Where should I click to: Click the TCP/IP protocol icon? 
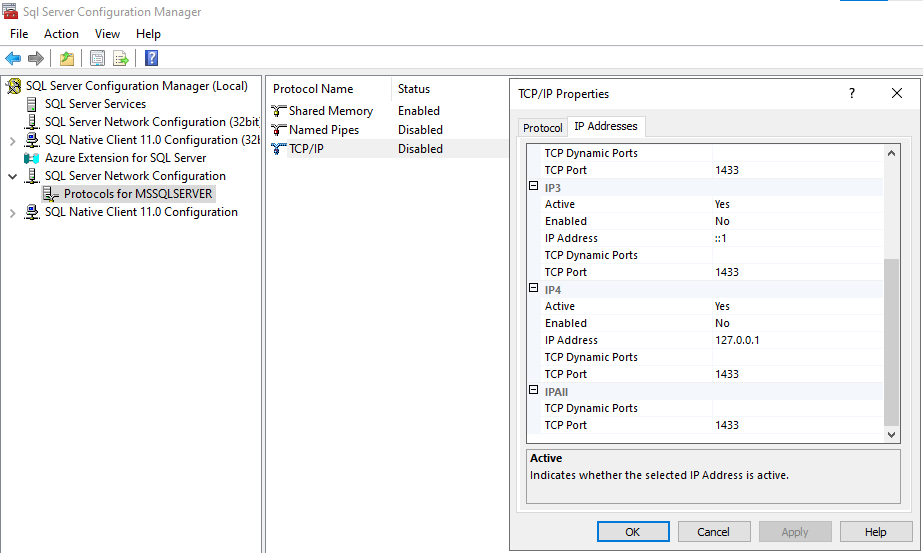(278, 148)
